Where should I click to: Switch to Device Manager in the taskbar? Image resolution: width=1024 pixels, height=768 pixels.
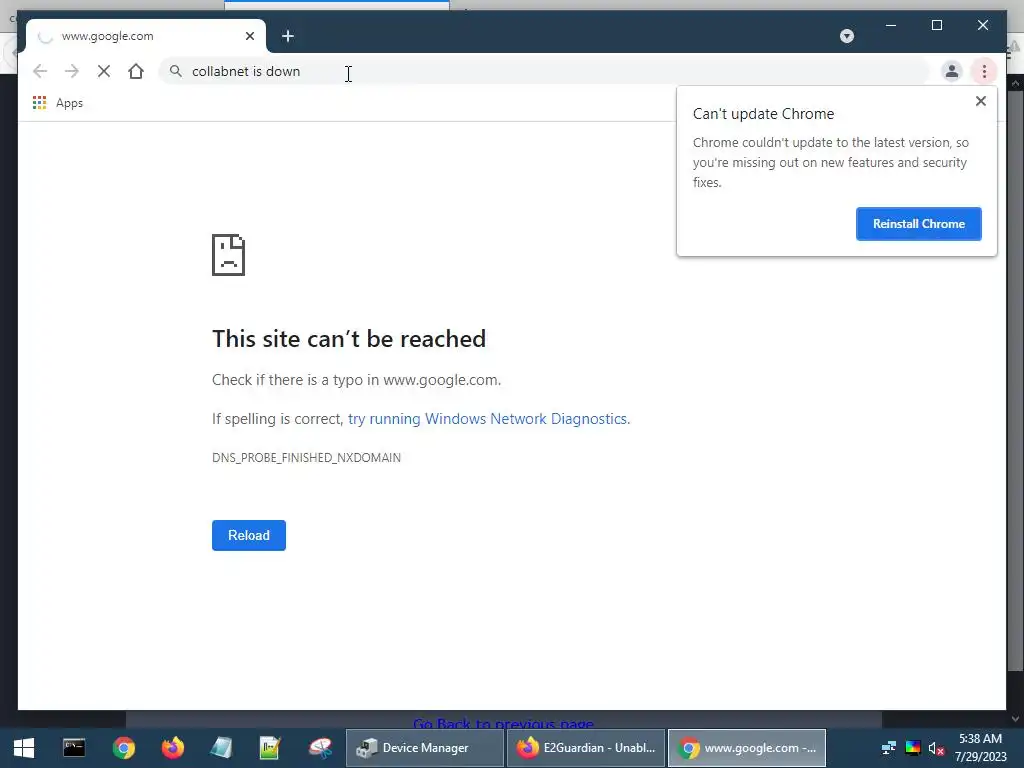424,748
